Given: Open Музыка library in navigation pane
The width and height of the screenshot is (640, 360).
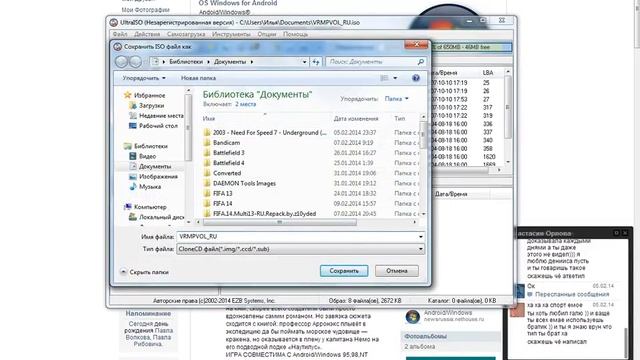Looking at the screenshot, I should pyautogui.click(x=145, y=187).
